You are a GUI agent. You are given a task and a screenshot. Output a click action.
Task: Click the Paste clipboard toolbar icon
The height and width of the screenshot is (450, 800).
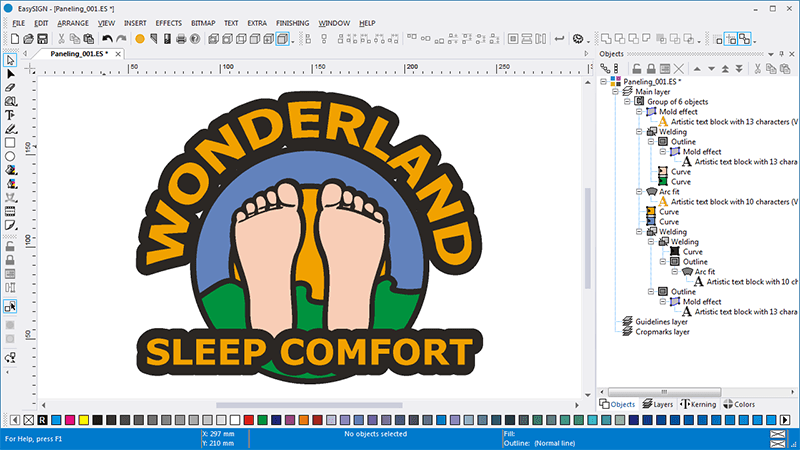(89, 39)
